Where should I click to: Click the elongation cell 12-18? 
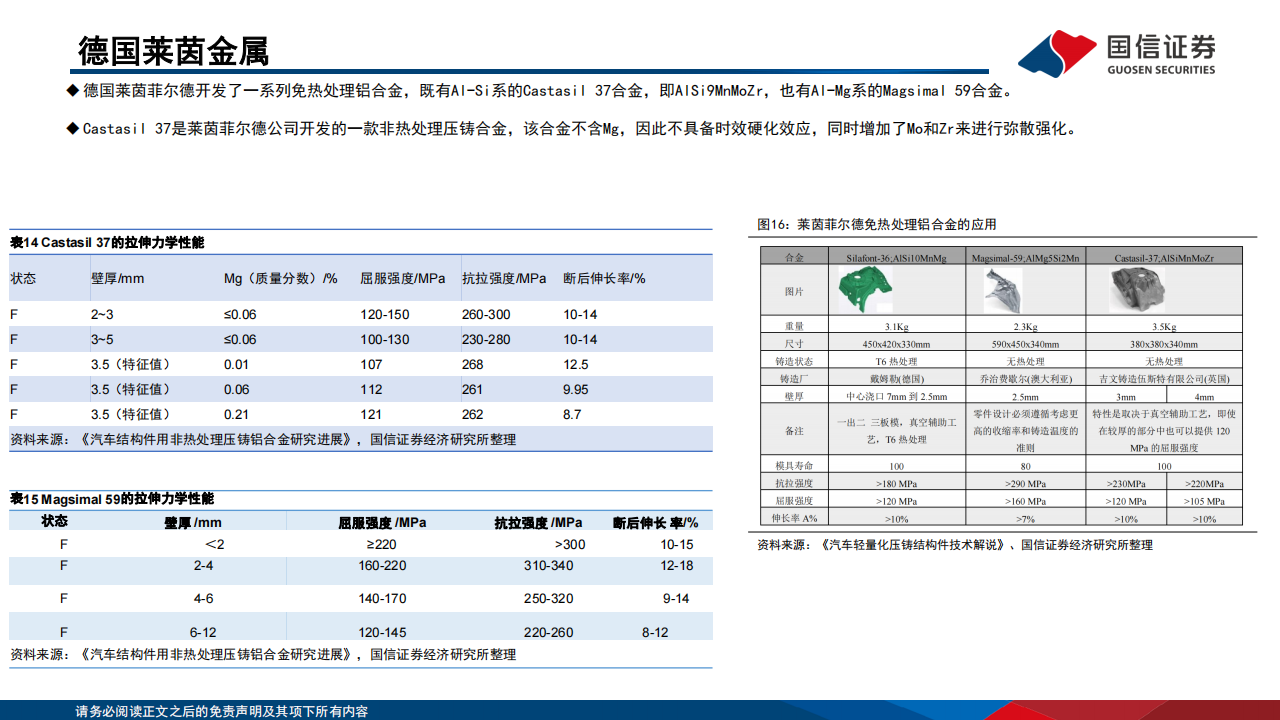pyautogui.click(x=677, y=566)
